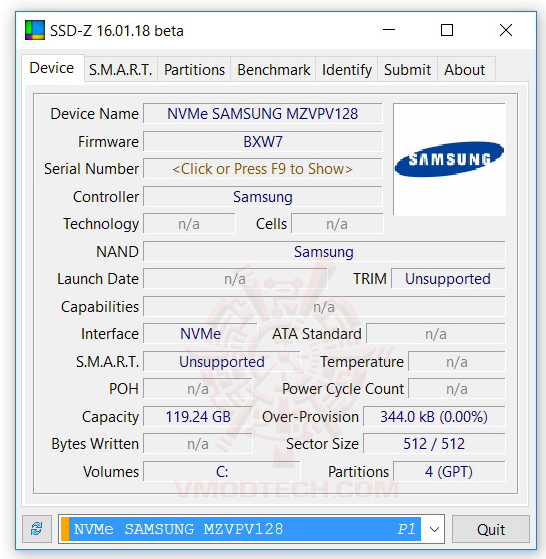Viewport: 546px width, 559px height.
Task: Click the Quit button
Action: (x=491, y=529)
